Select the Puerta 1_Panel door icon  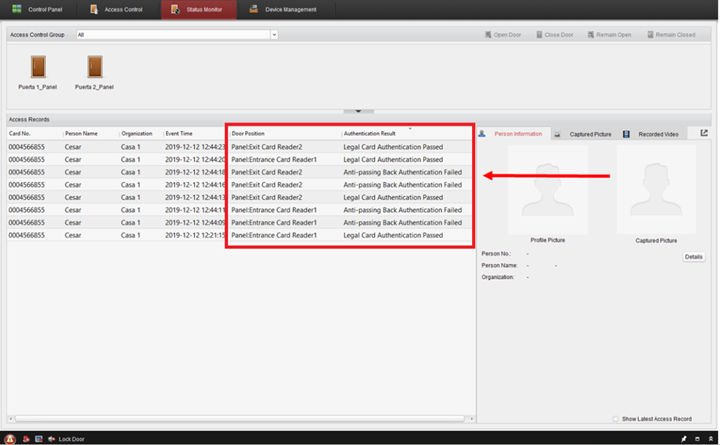pos(38,67)
